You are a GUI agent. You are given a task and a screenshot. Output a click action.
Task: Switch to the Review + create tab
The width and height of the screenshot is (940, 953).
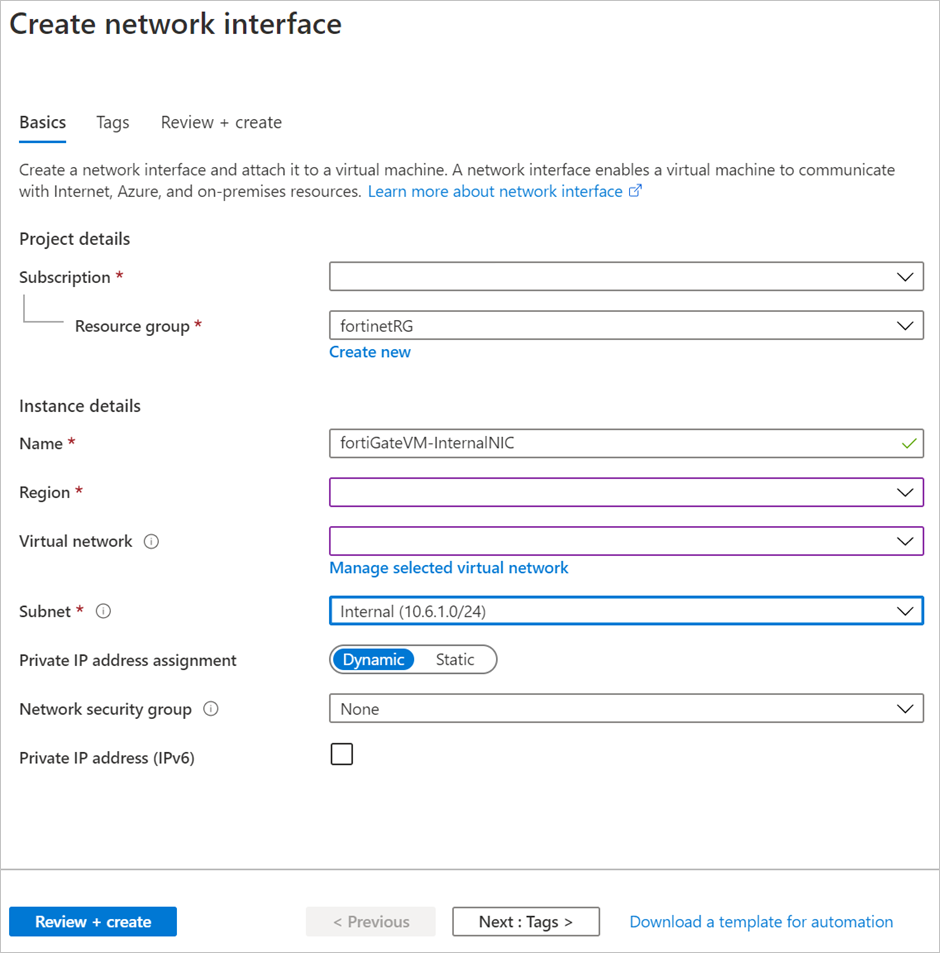(221, 123)
